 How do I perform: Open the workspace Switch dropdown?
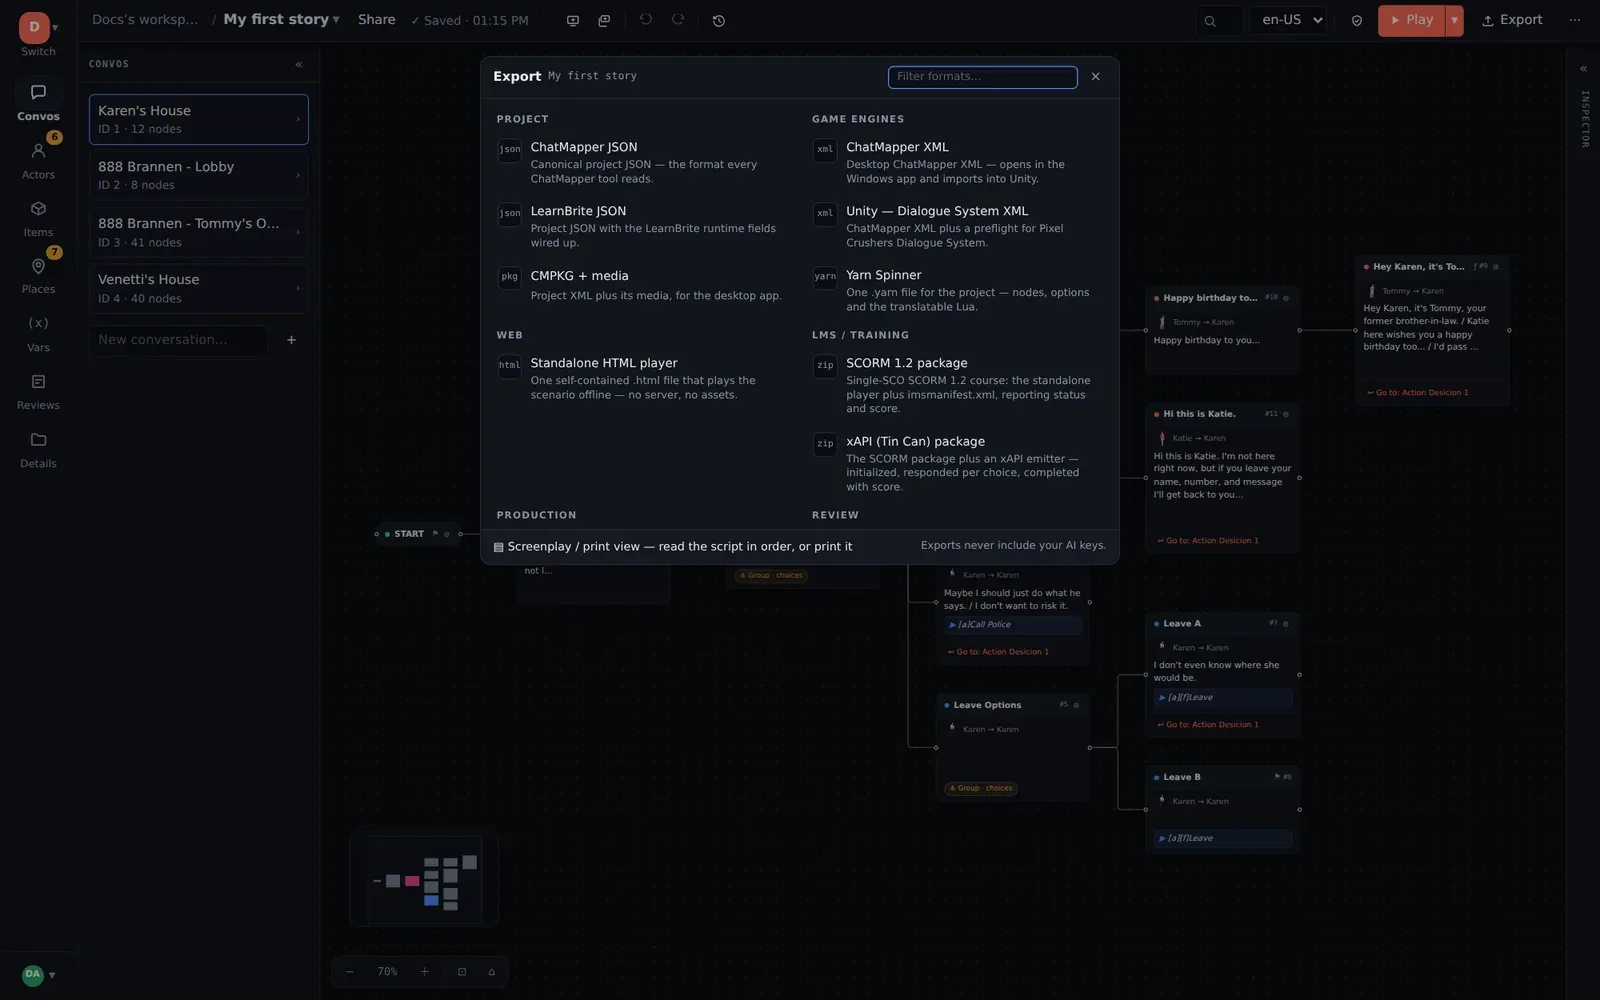38,34
